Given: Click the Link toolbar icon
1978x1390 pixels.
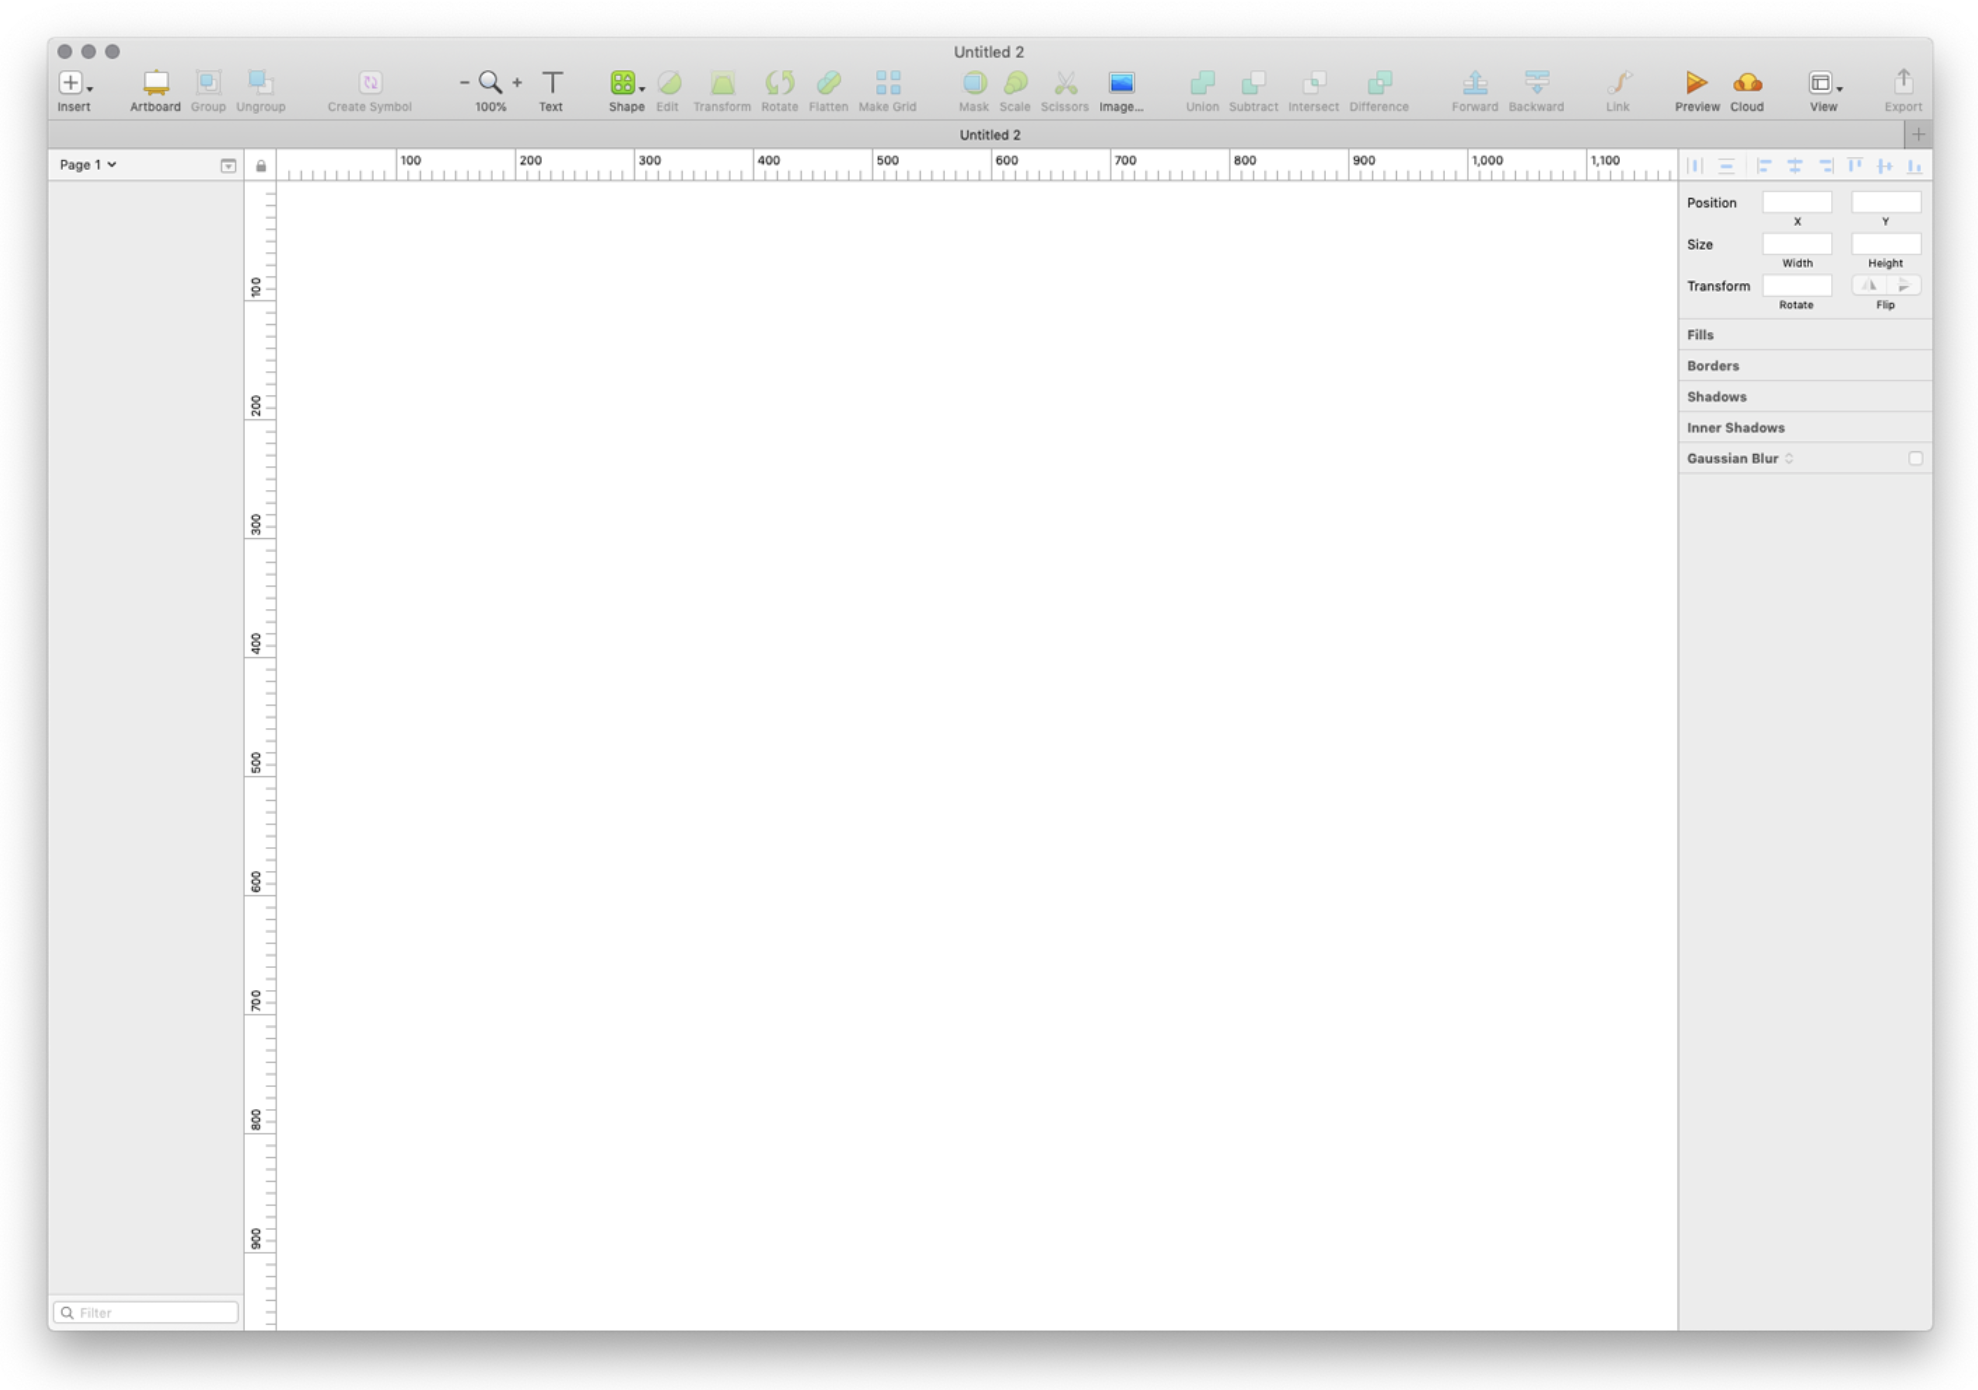Looking at the screenshot, I should (x=1618, y=83).
